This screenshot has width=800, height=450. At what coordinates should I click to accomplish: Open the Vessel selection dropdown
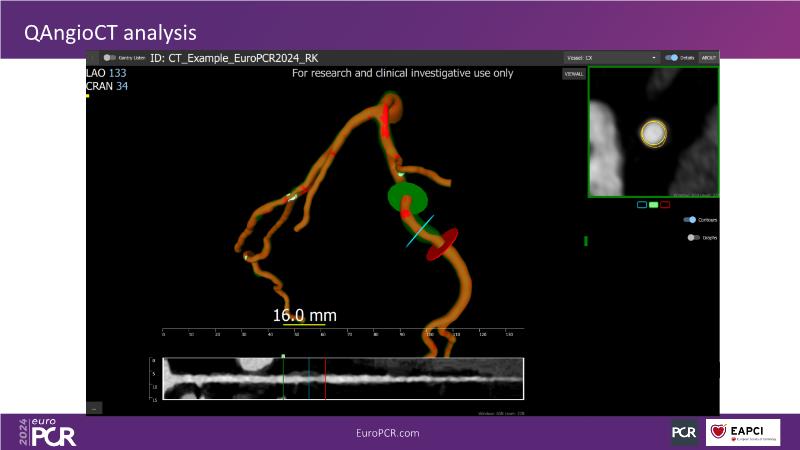[612, 58]
